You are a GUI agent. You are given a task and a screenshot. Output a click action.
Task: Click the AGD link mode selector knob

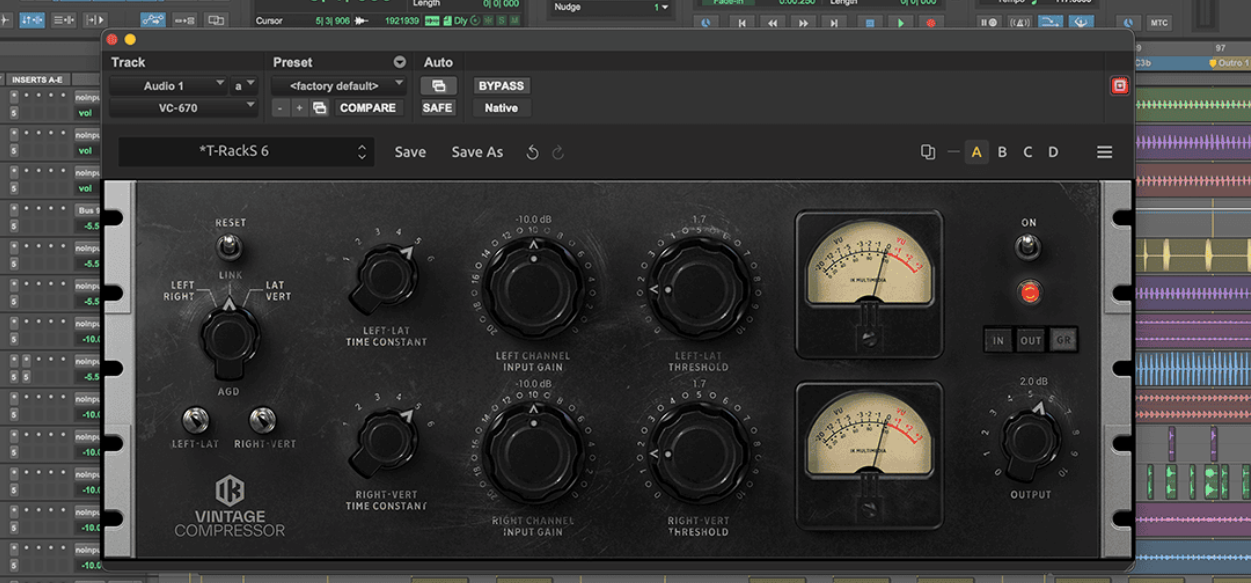click(230, 337)
